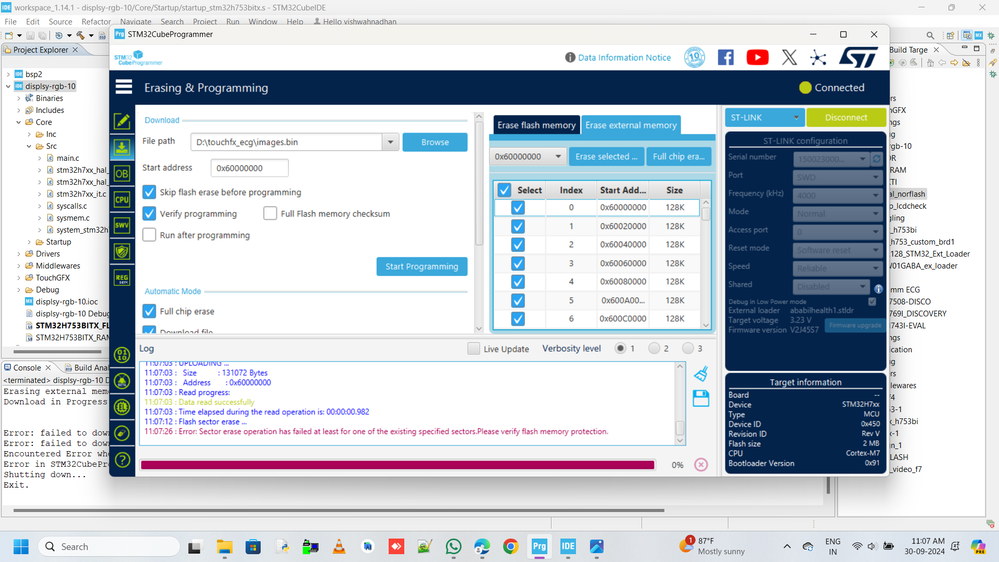Open ST Facebook page icon
999x562 pixels.
(x=725, y=57)
